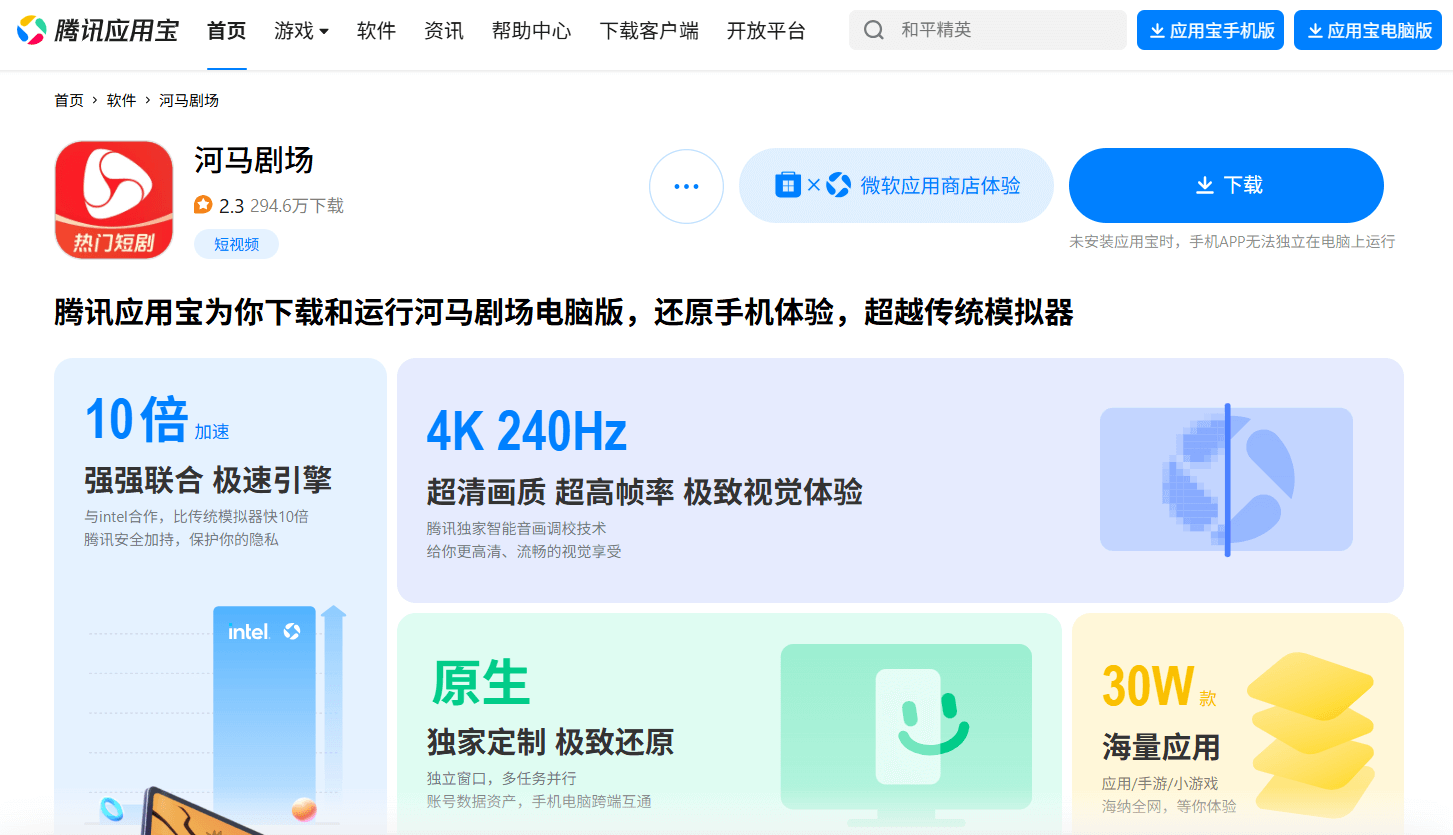Open 开放平台 in the navigation bar
Viewport: 1453px width, 835px height.
766,31
